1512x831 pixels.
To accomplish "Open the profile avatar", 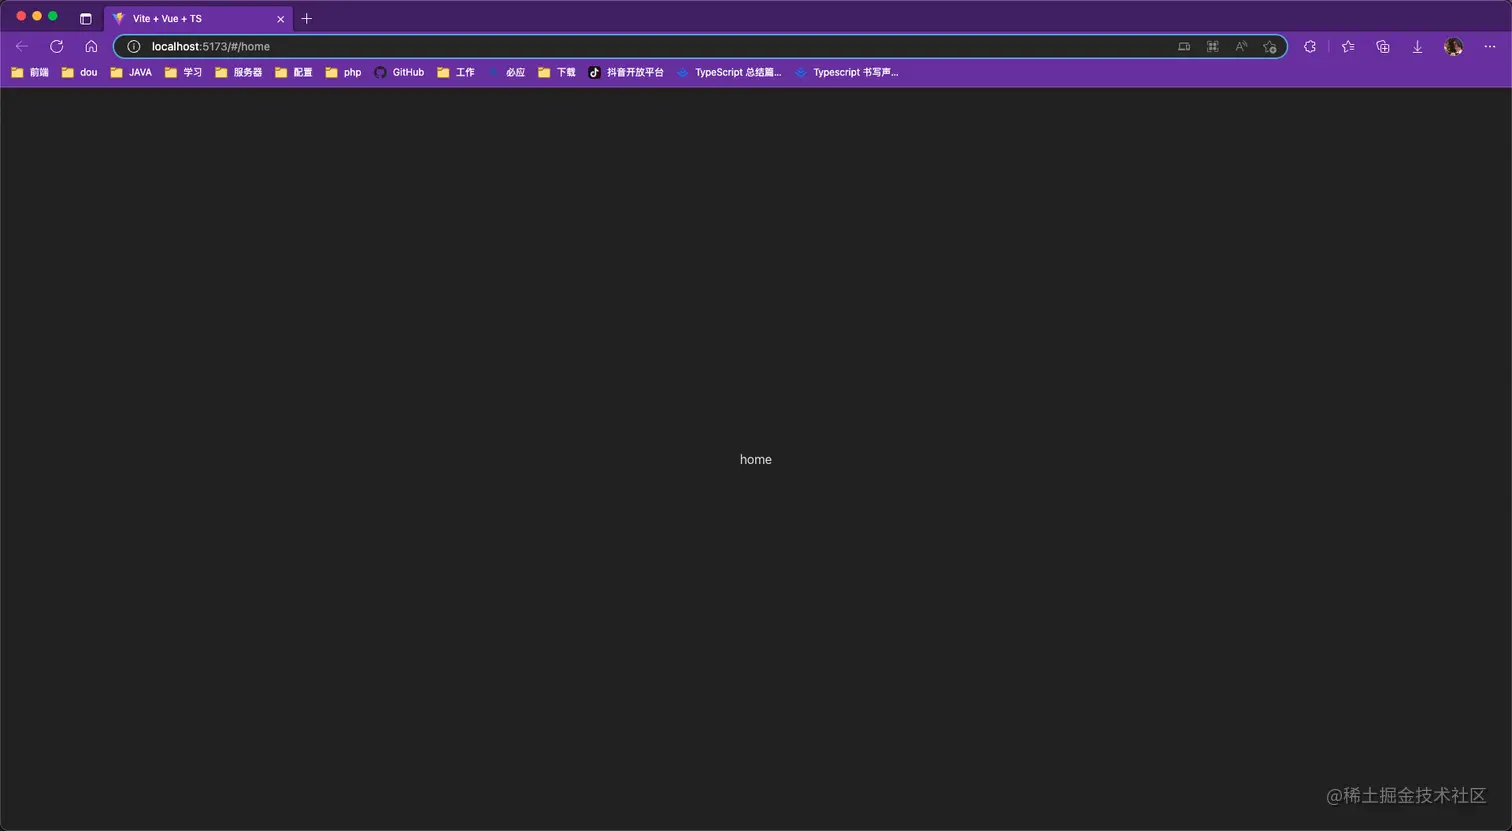I will (1454, 46).
